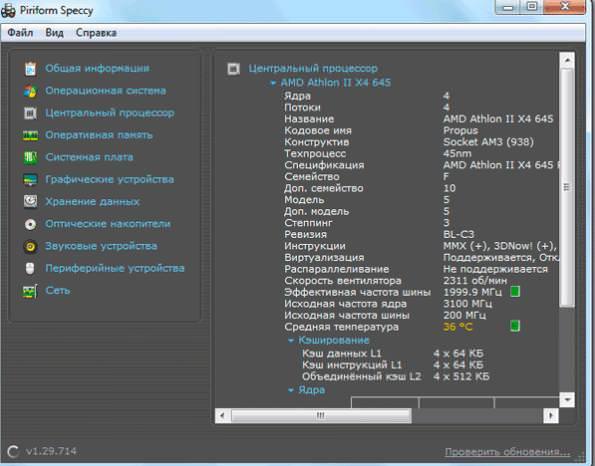Click the Центральный процессор sidebar chip icon
Image resolution: width=595 pixels, height=466 pixels.
click(30, 113)
